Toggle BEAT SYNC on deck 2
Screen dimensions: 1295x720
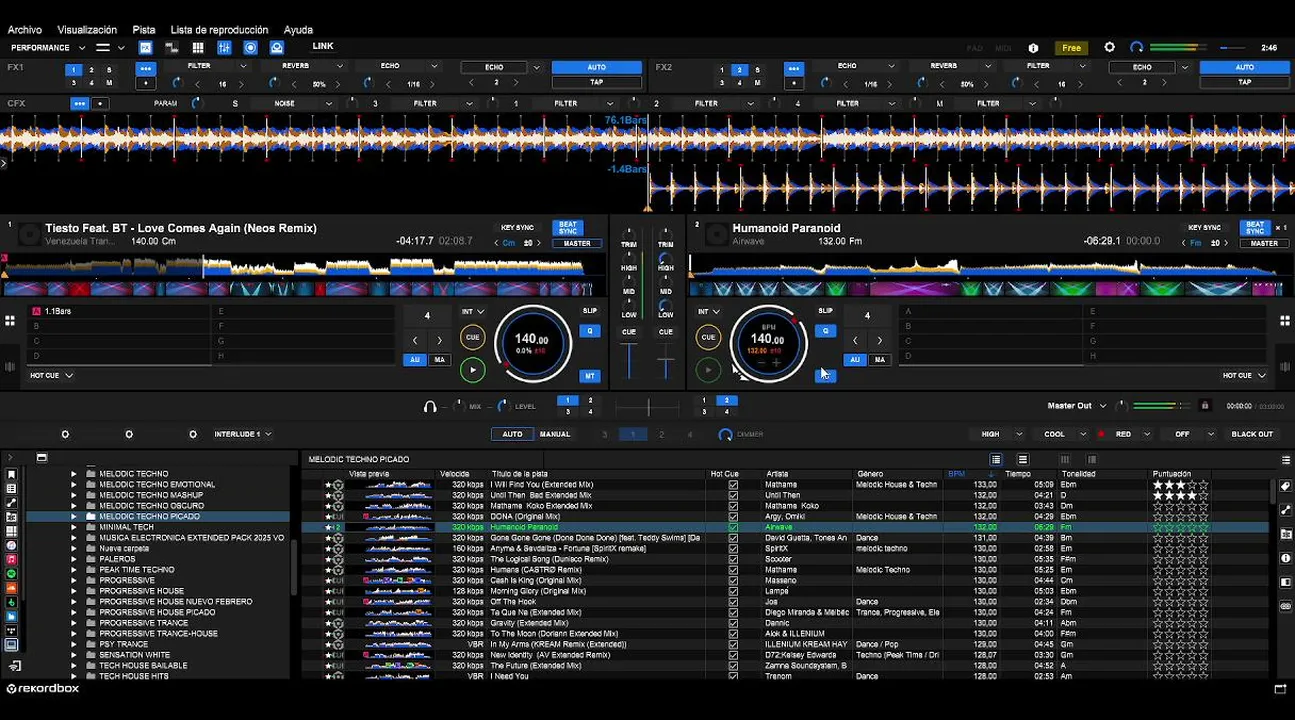click(x=1255, y=228)
